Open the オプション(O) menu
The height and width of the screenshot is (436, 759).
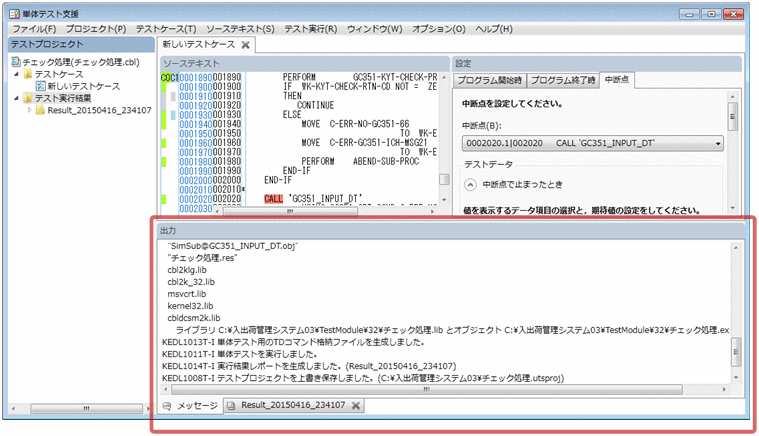(439, 29)
